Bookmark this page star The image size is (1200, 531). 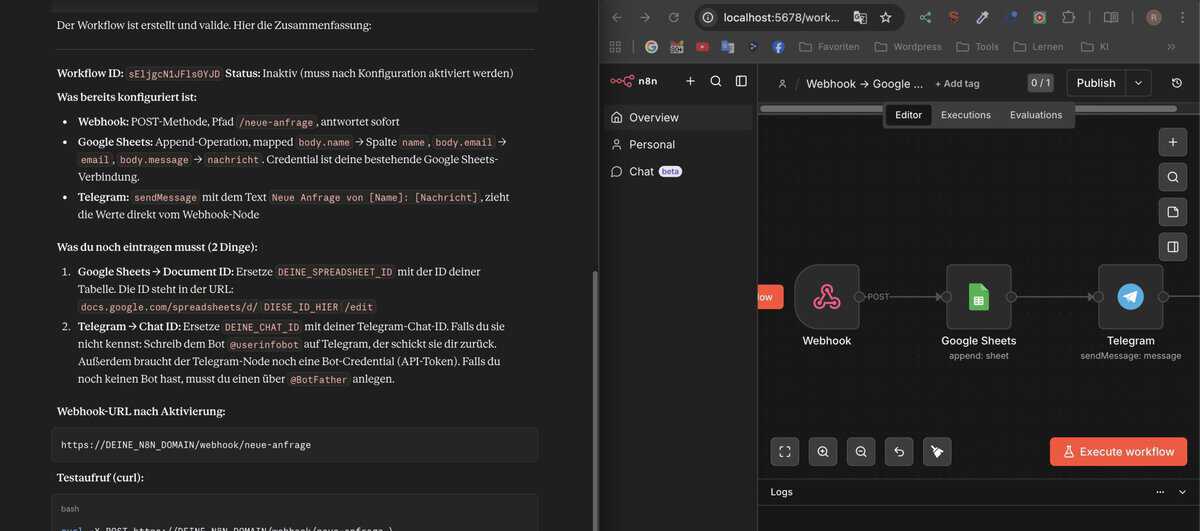886,17
